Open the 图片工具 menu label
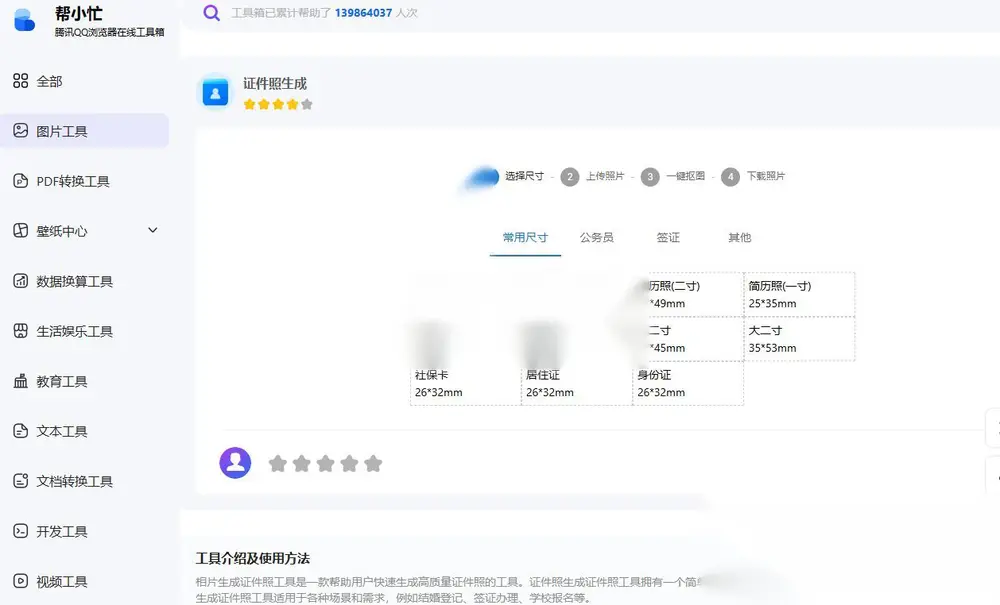1000x605 pixels. point(62,131)
